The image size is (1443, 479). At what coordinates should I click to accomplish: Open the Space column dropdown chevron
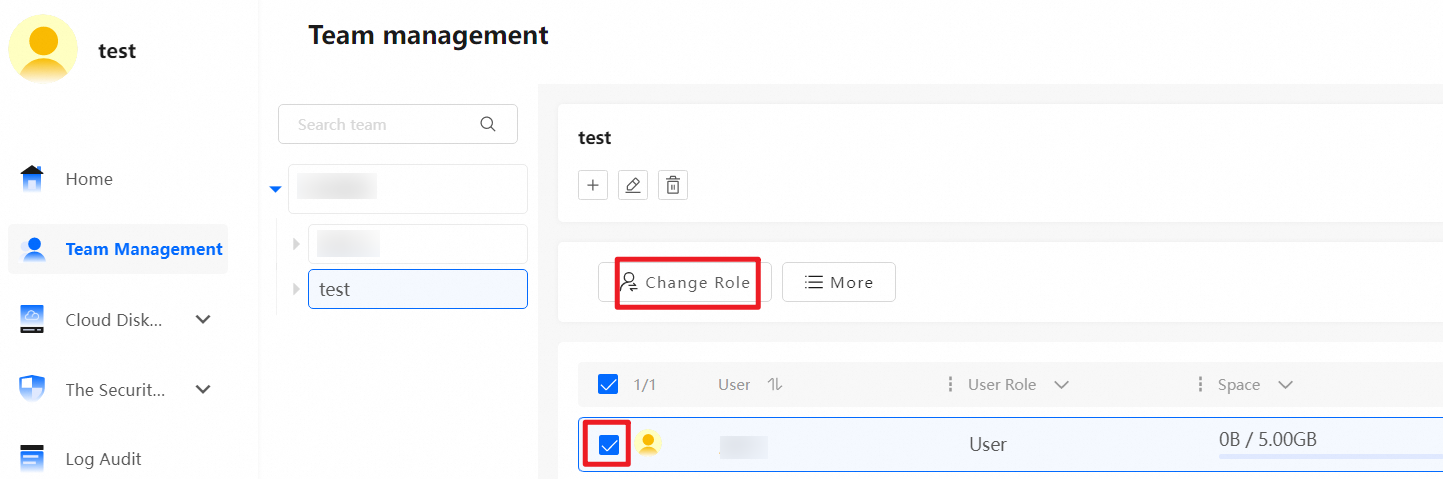coord(1285,385)
